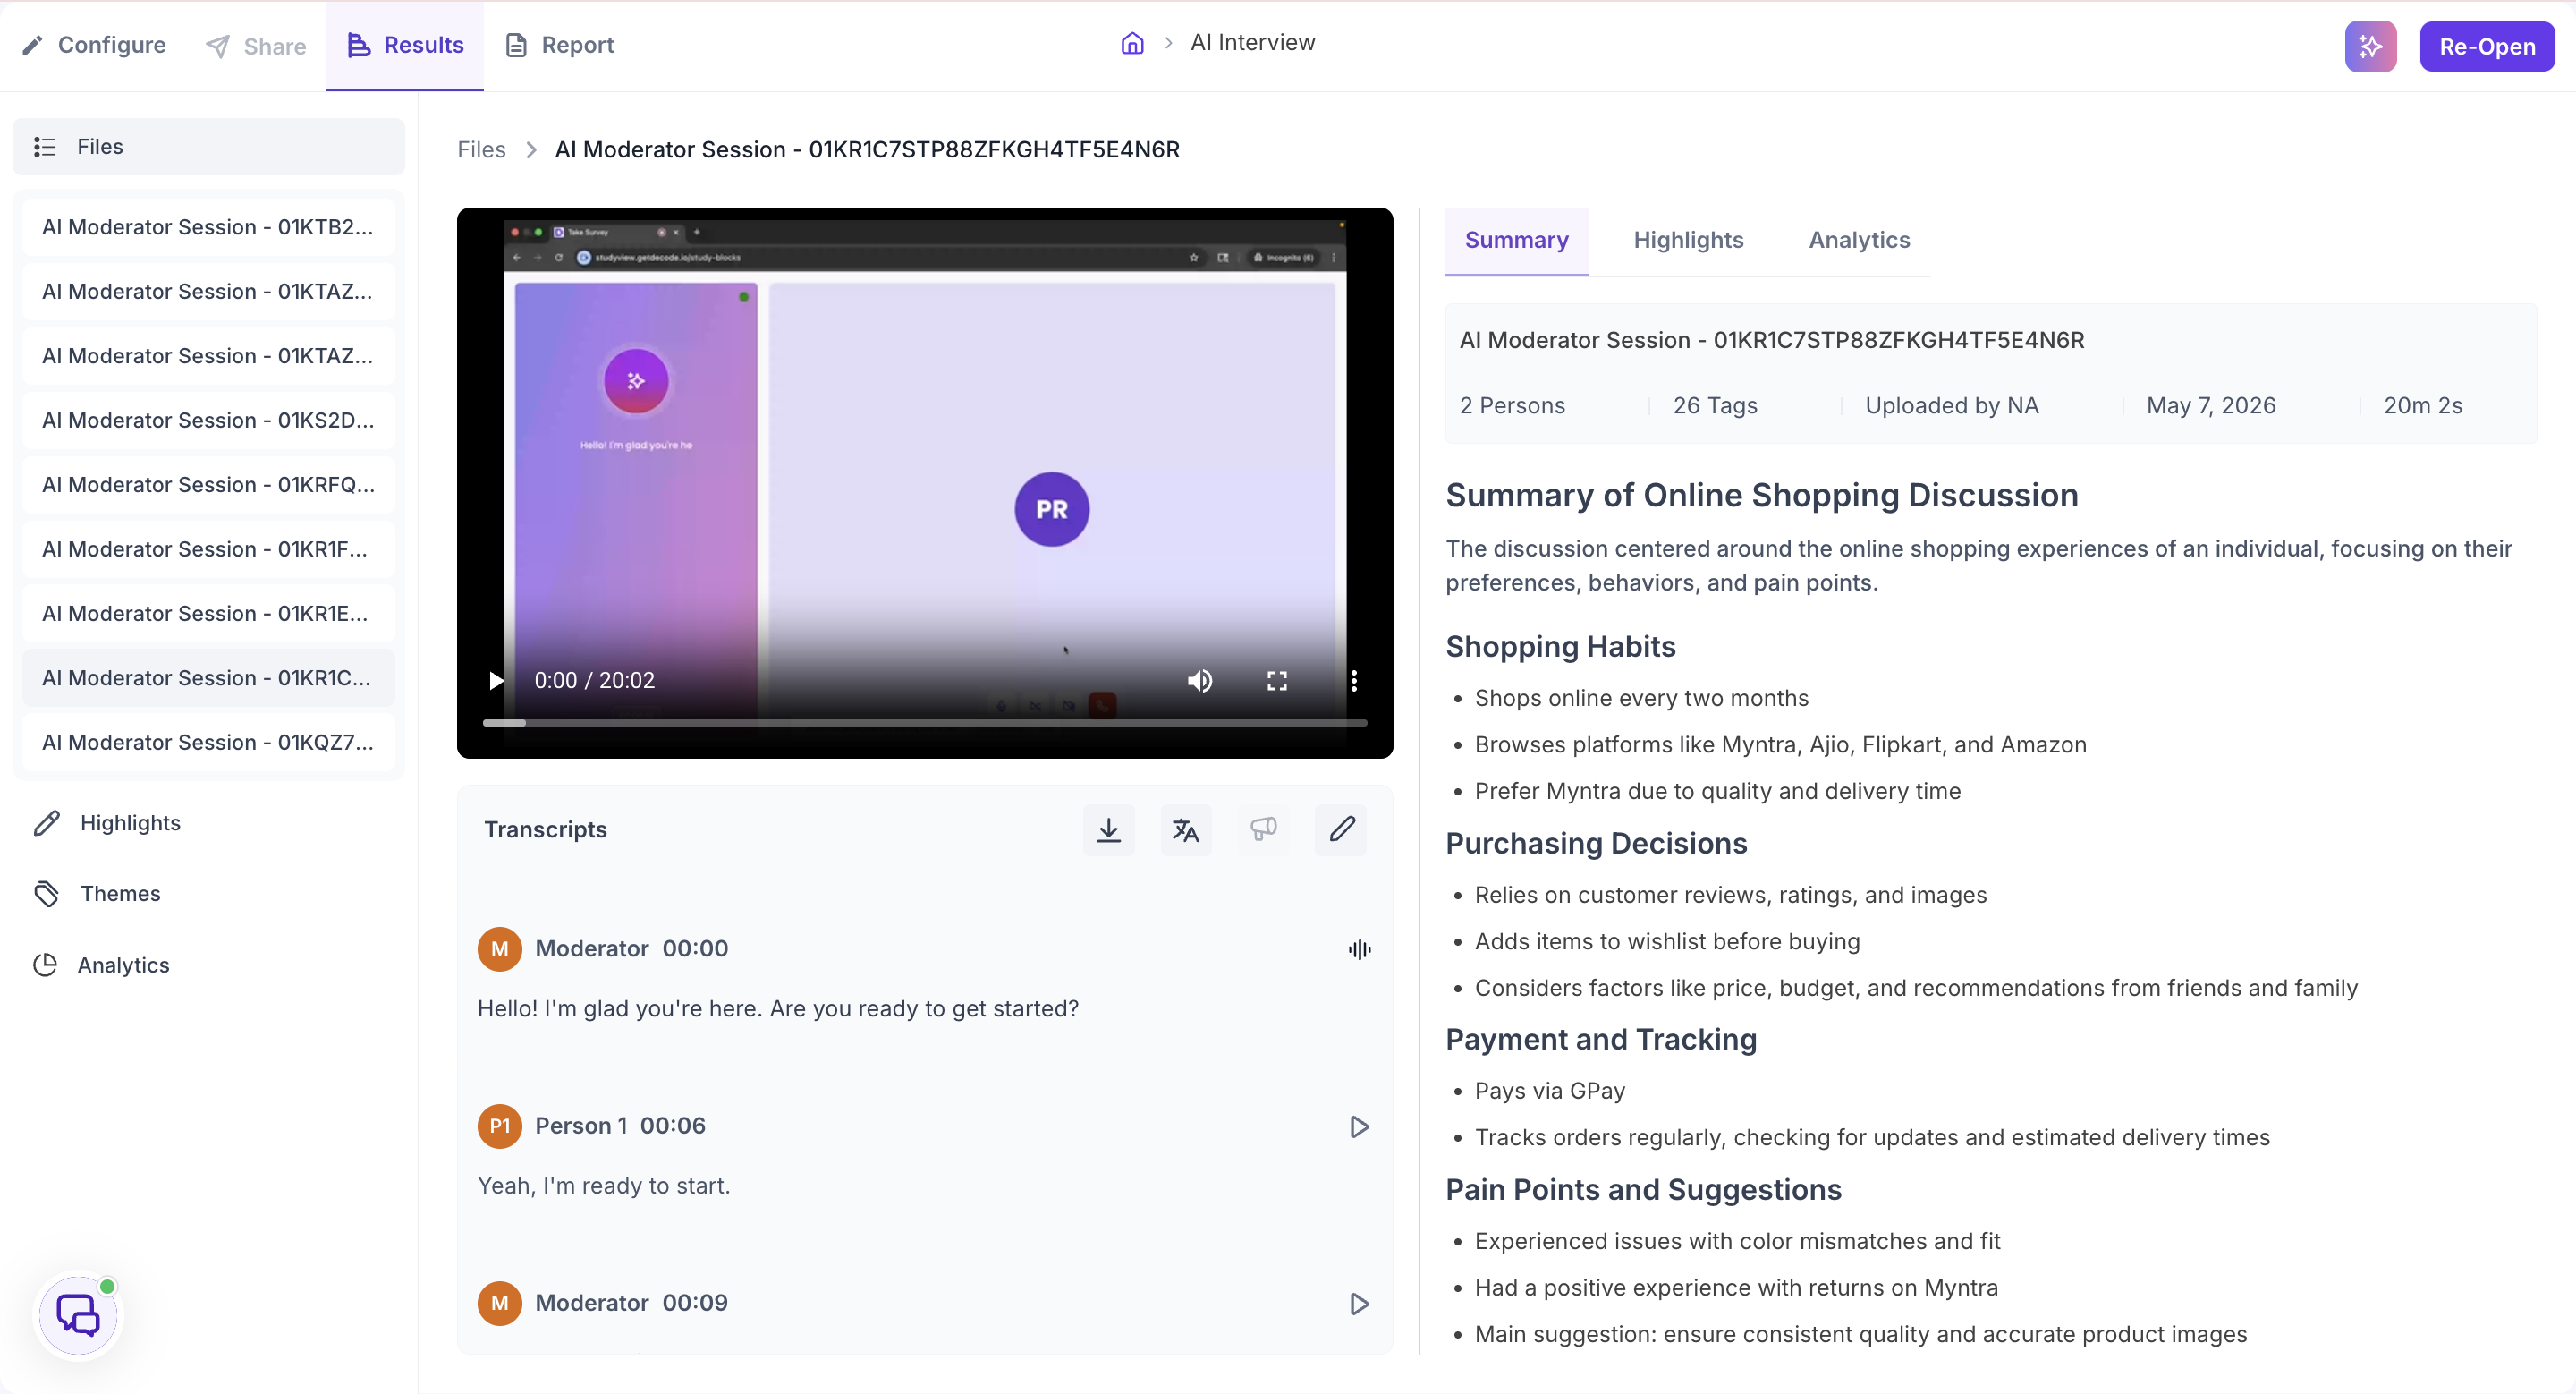Edit transcript with the pencil icon
Screen dimensions: 2576x1394
pos(1341,829)
